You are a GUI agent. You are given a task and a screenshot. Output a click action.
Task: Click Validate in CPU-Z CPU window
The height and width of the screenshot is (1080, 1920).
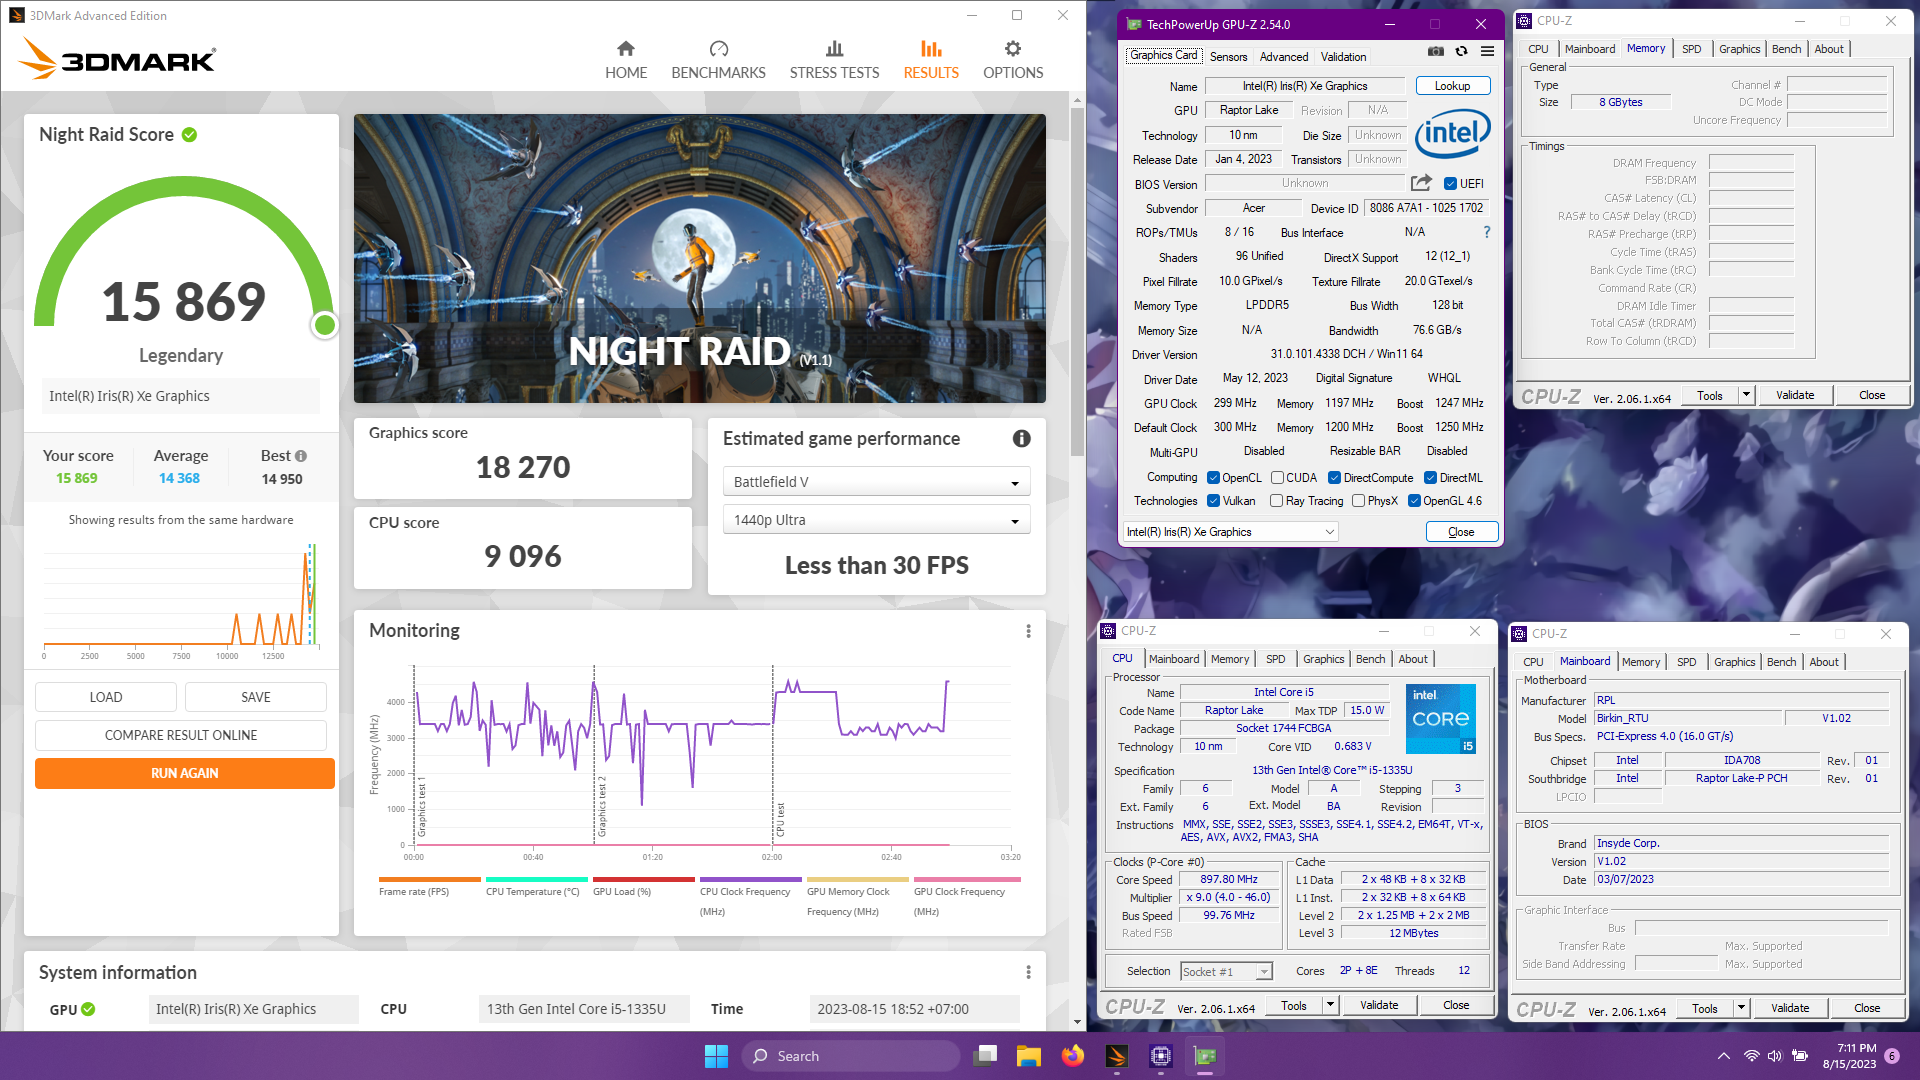click(x=1379, y=1005)
